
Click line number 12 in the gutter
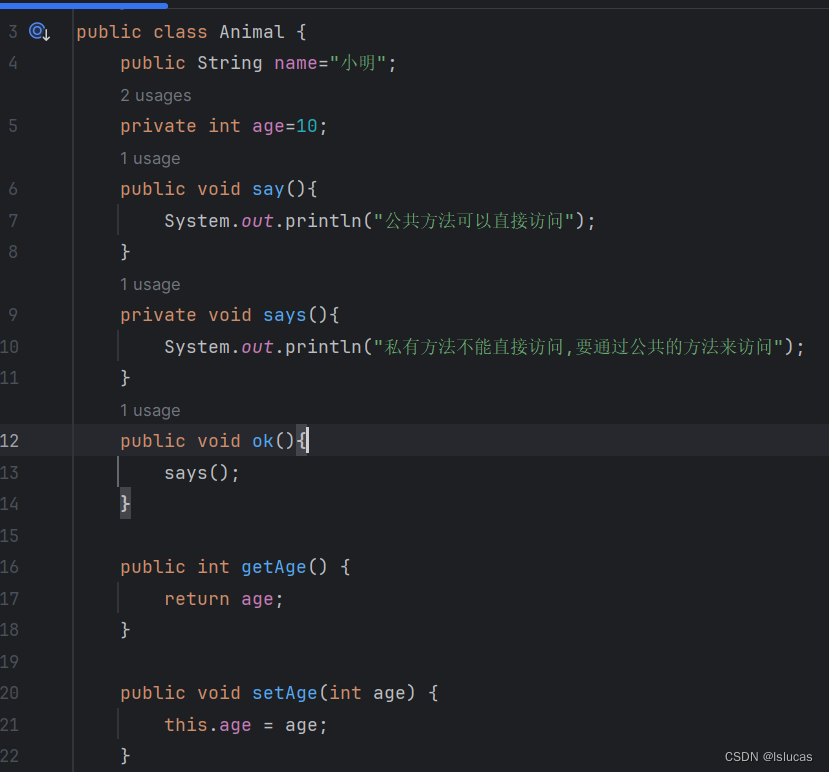point(10,441)
